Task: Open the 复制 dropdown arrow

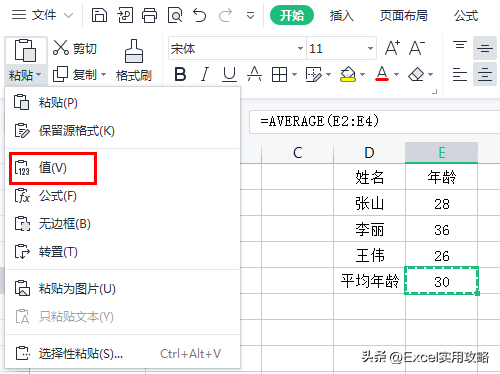Action: [x=103, y=74]
